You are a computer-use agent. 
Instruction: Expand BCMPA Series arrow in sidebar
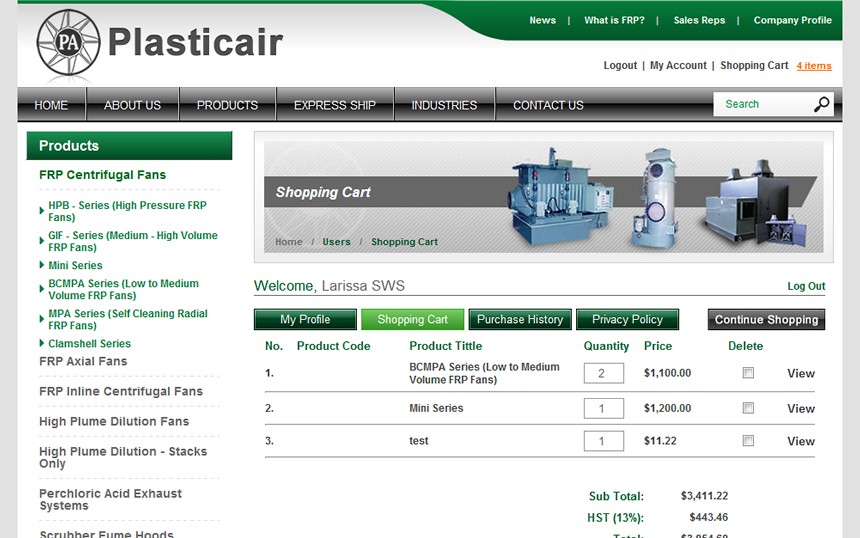click(x=42, y=289)
